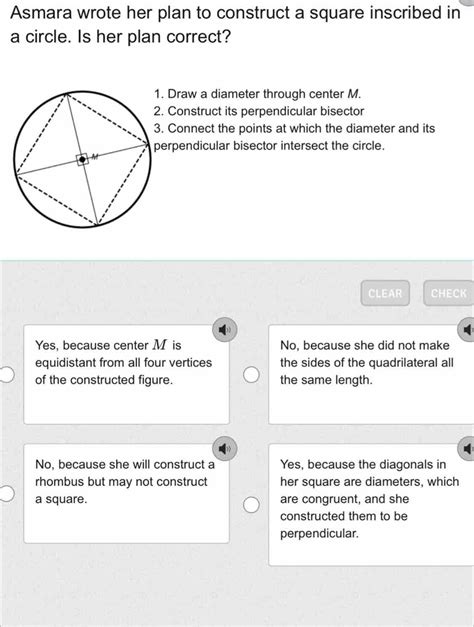Play audio for 'diagonals are diameters' answer
This screenshot has width=474, height=627.
pos(466,449)
